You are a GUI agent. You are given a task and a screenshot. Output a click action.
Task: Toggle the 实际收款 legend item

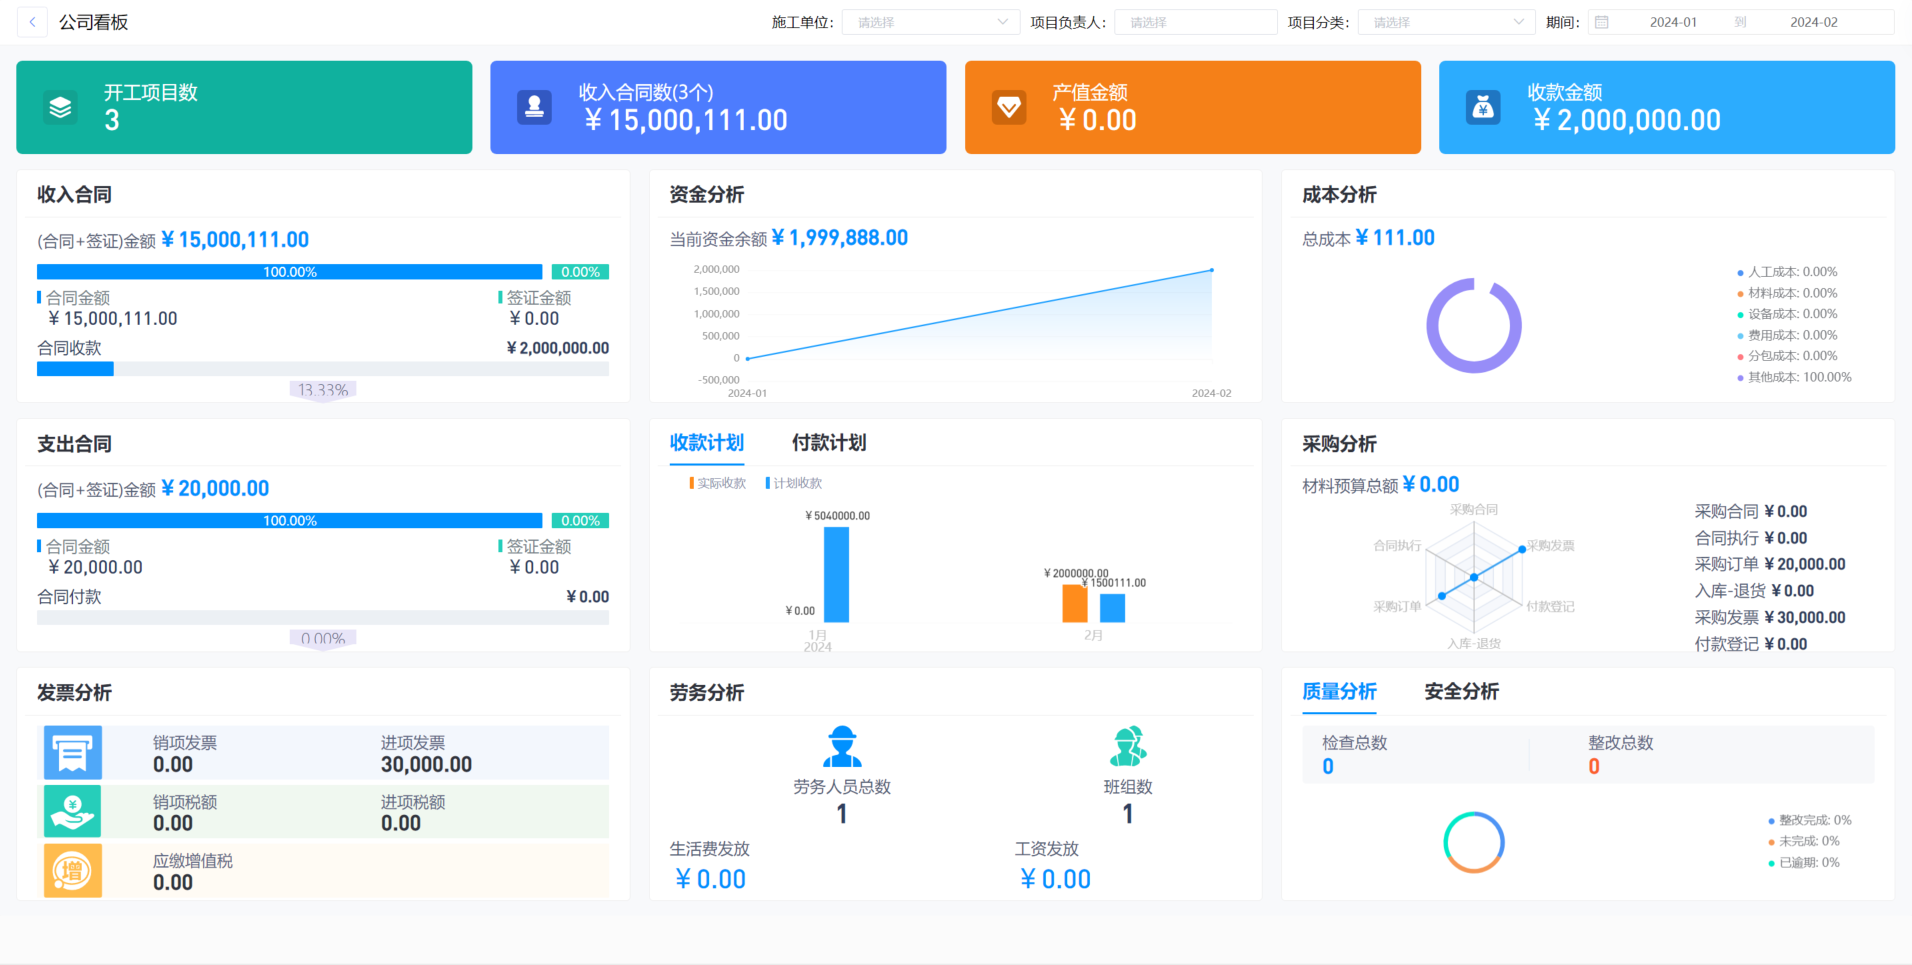pos(716,483)
